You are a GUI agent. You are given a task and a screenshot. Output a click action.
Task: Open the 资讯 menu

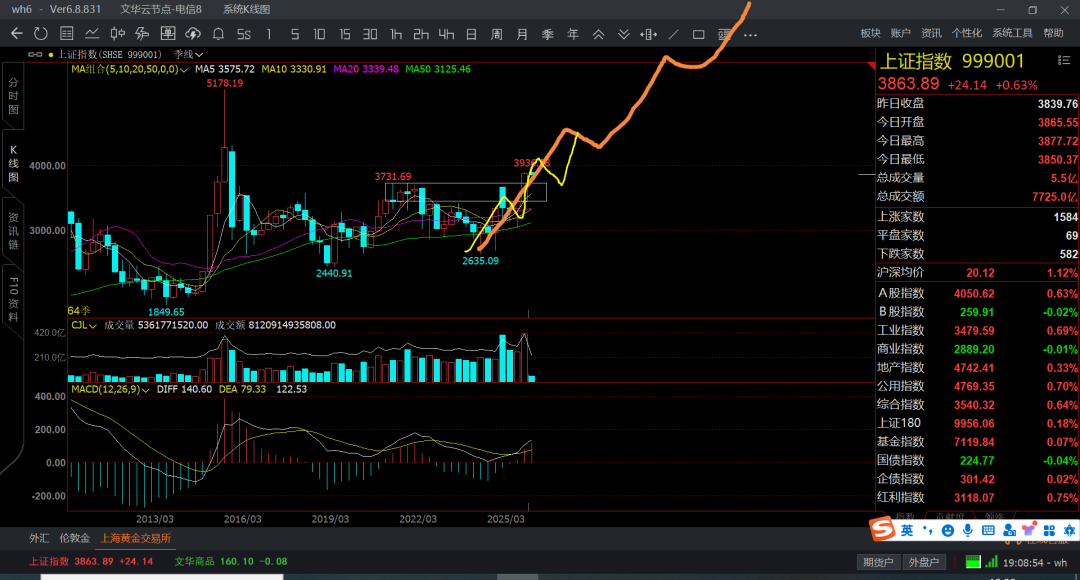tap(931, 33)
